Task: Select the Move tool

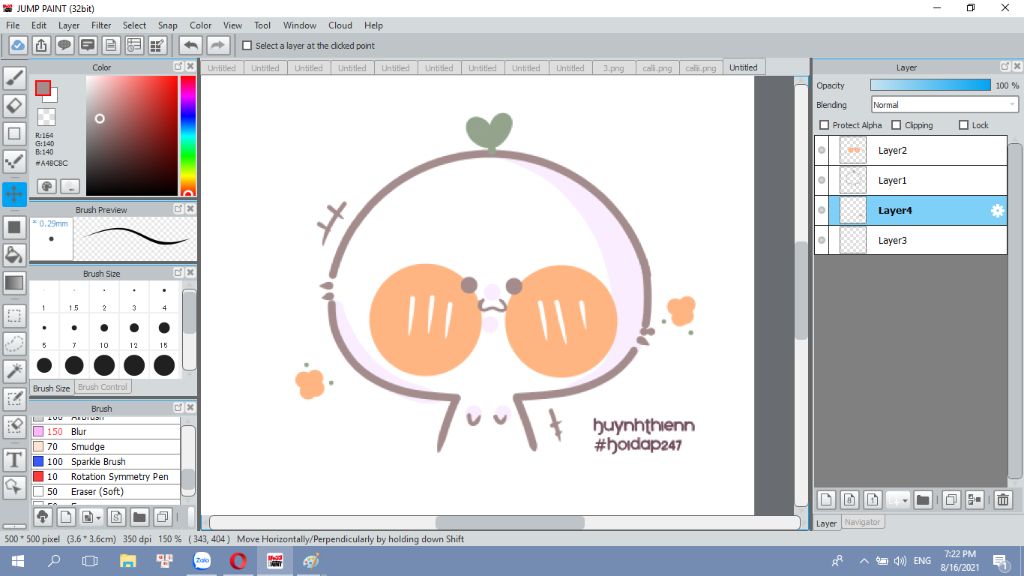Action: click(x=14, y=194)
